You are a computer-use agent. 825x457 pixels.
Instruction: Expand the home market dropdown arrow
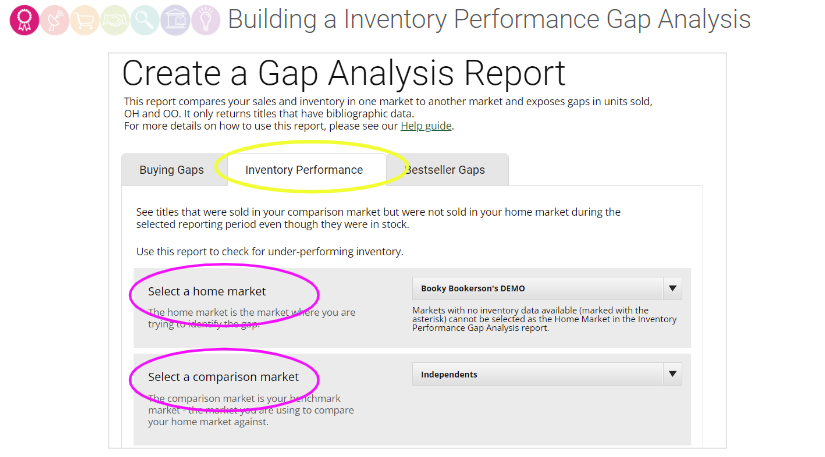[672, 288]
